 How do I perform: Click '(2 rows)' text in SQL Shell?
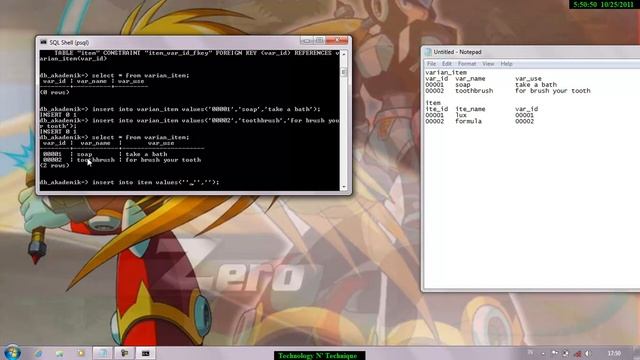click(x=54, y=166)
